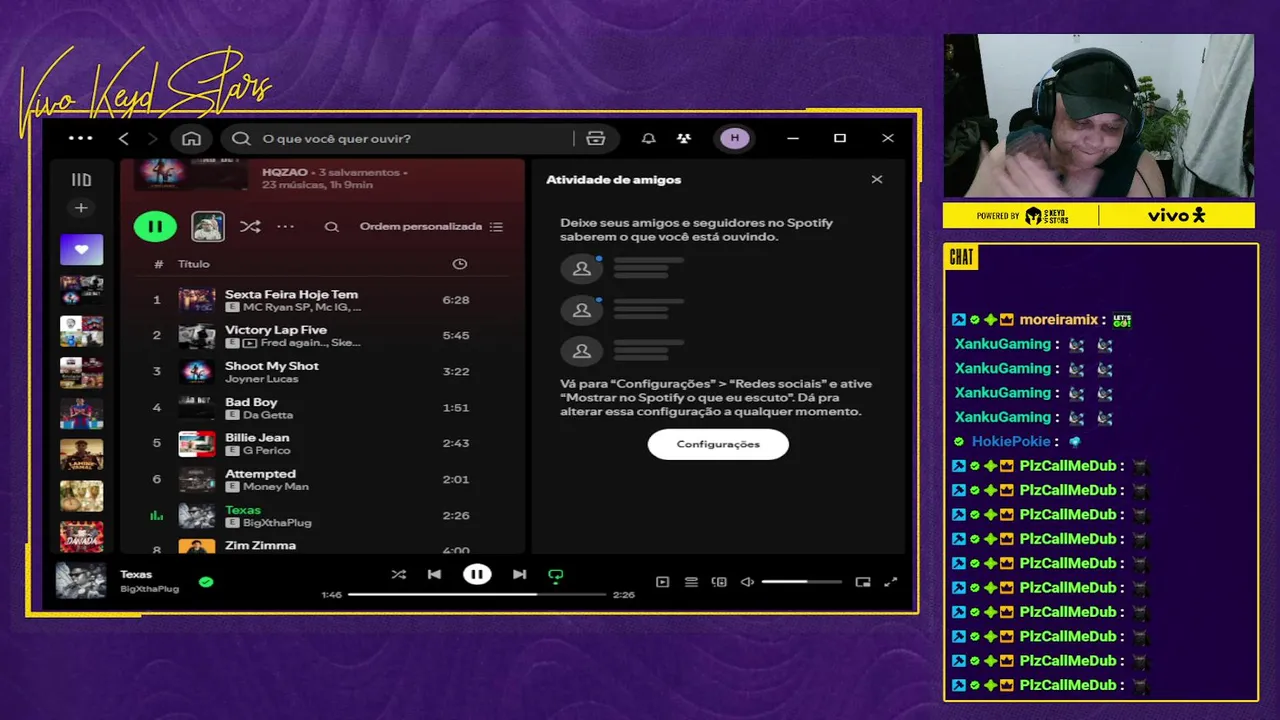The height and width of the screenshot is (720, 1280).
Task: Open the purple 'H' profile avatar menu
Action: click(735, 138)
